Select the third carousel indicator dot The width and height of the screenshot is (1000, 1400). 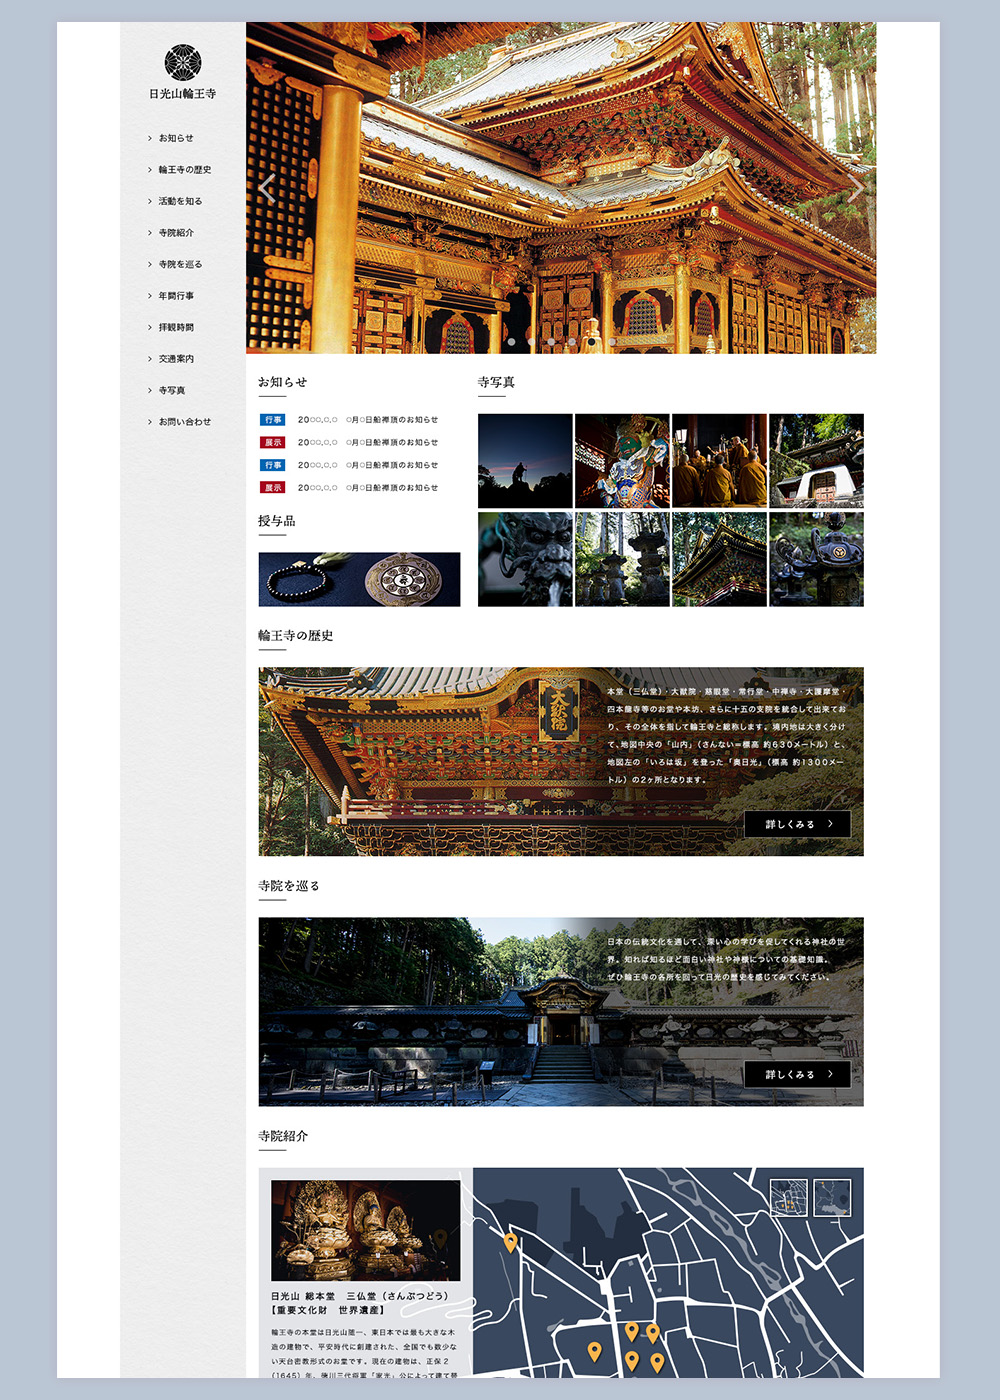pos(551,342)
